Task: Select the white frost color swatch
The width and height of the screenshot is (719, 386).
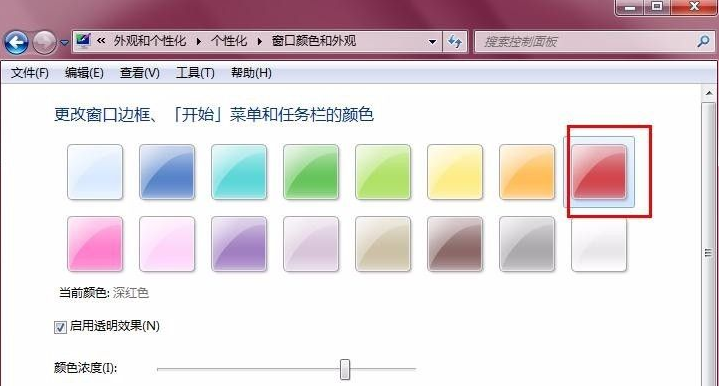Action: click(599, 244)
